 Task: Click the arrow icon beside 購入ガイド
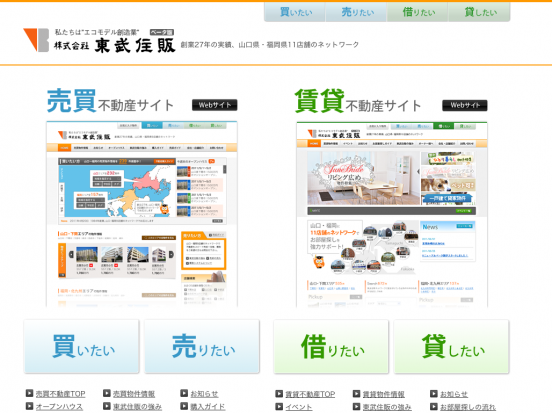184,406
